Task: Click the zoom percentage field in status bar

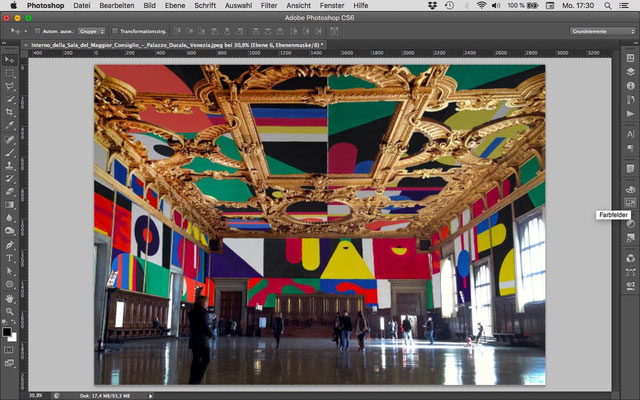Action: click(36, 396)
